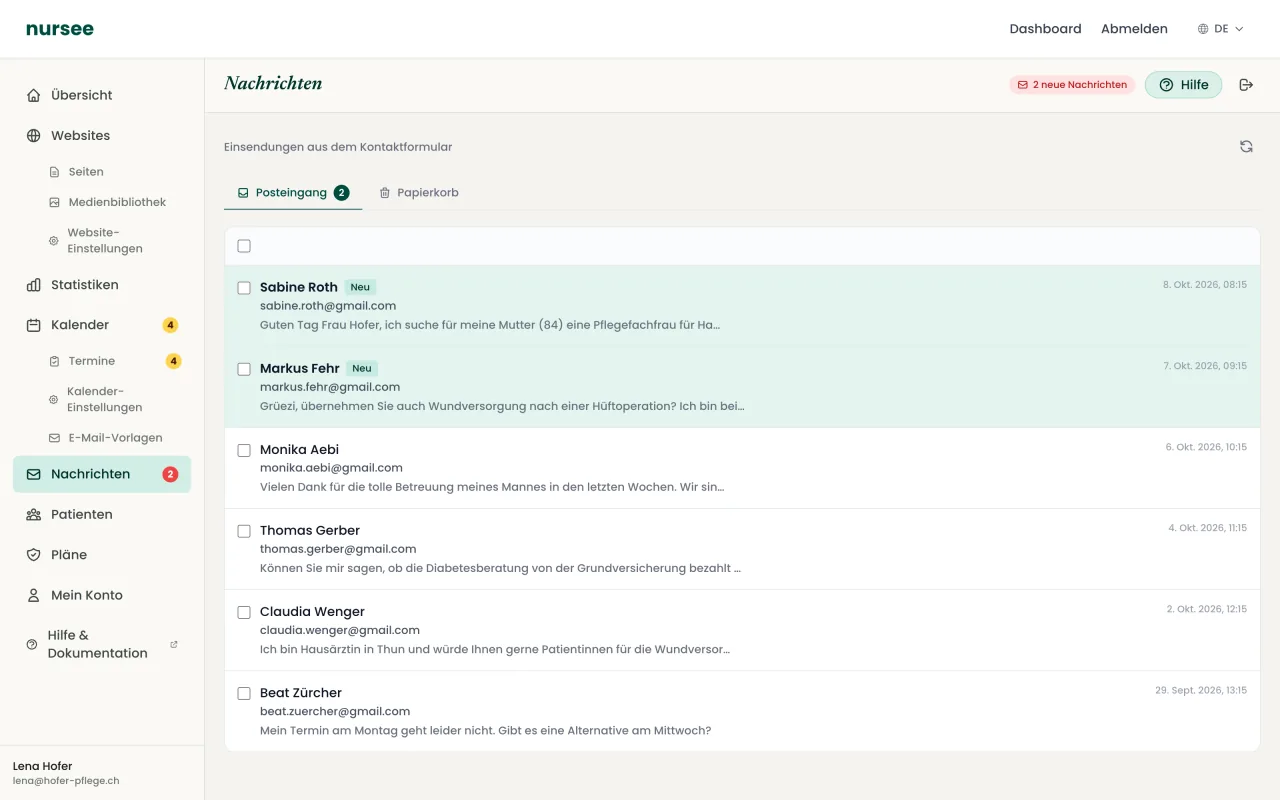This screenshot has width=1280, height=800.
Task: Click the Pläne shield icon
Action: click(34, 555)
